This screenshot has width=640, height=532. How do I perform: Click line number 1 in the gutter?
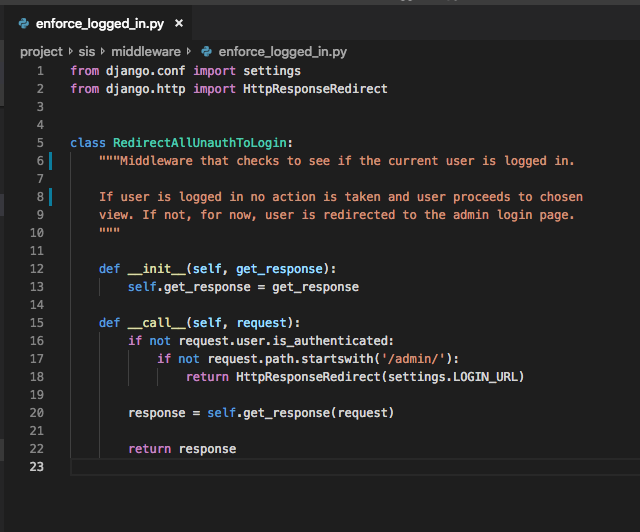click(40, 71)
